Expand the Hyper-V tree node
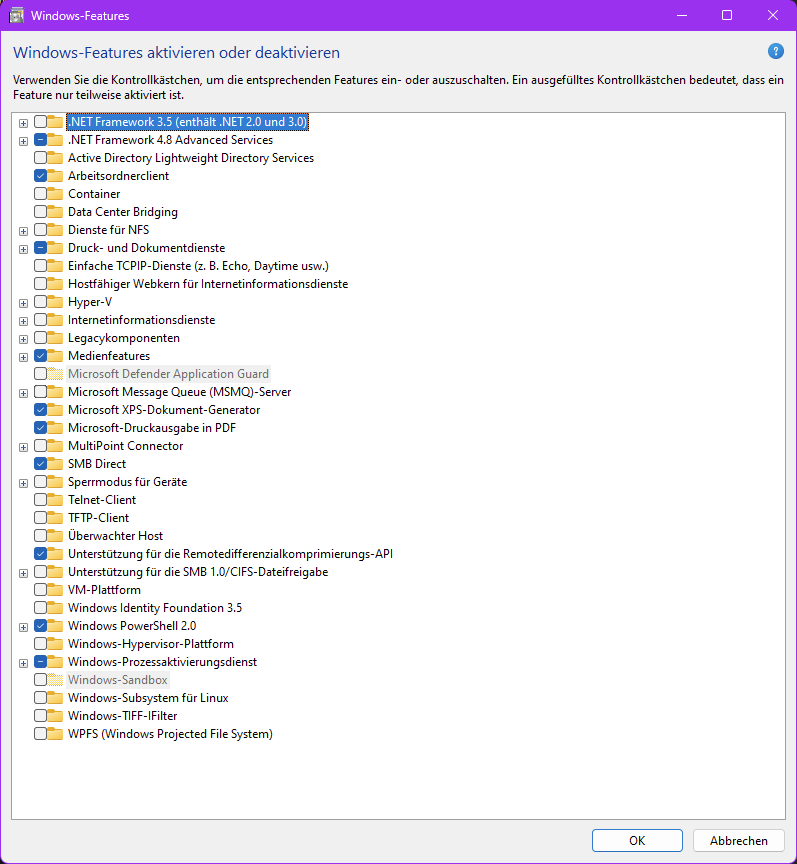797x864 pixels. pos(23,303)
